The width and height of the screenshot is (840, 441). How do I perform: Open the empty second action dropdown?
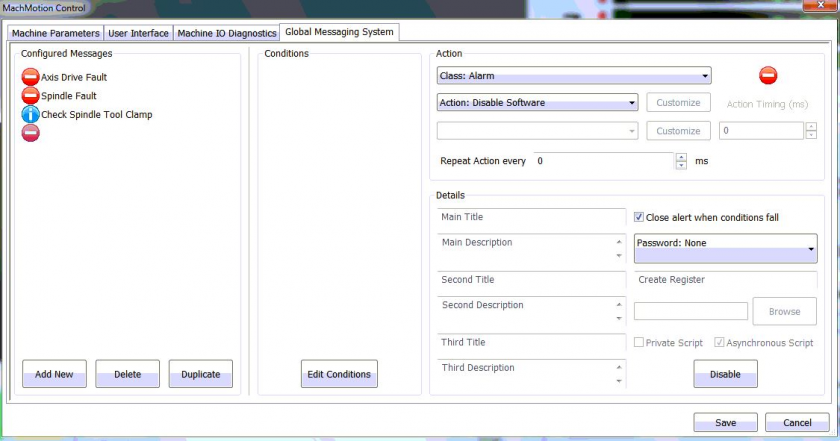coord(537,131)
